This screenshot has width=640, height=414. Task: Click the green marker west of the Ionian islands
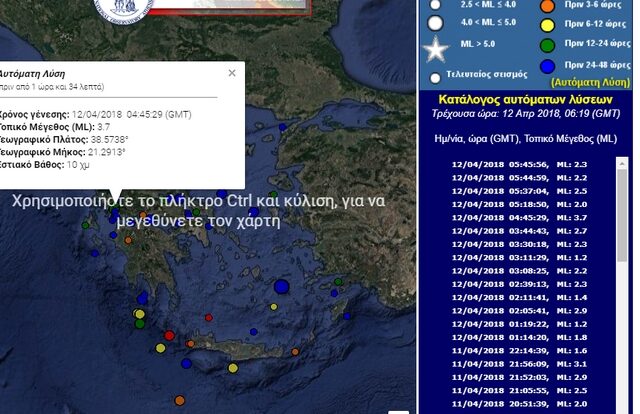click(85, 225)
